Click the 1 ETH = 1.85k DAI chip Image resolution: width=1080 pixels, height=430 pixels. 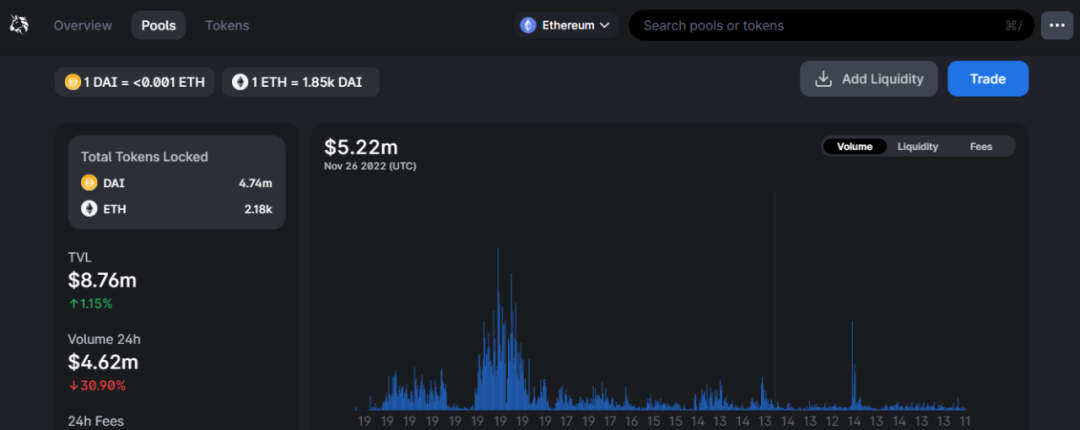[300, 82]
